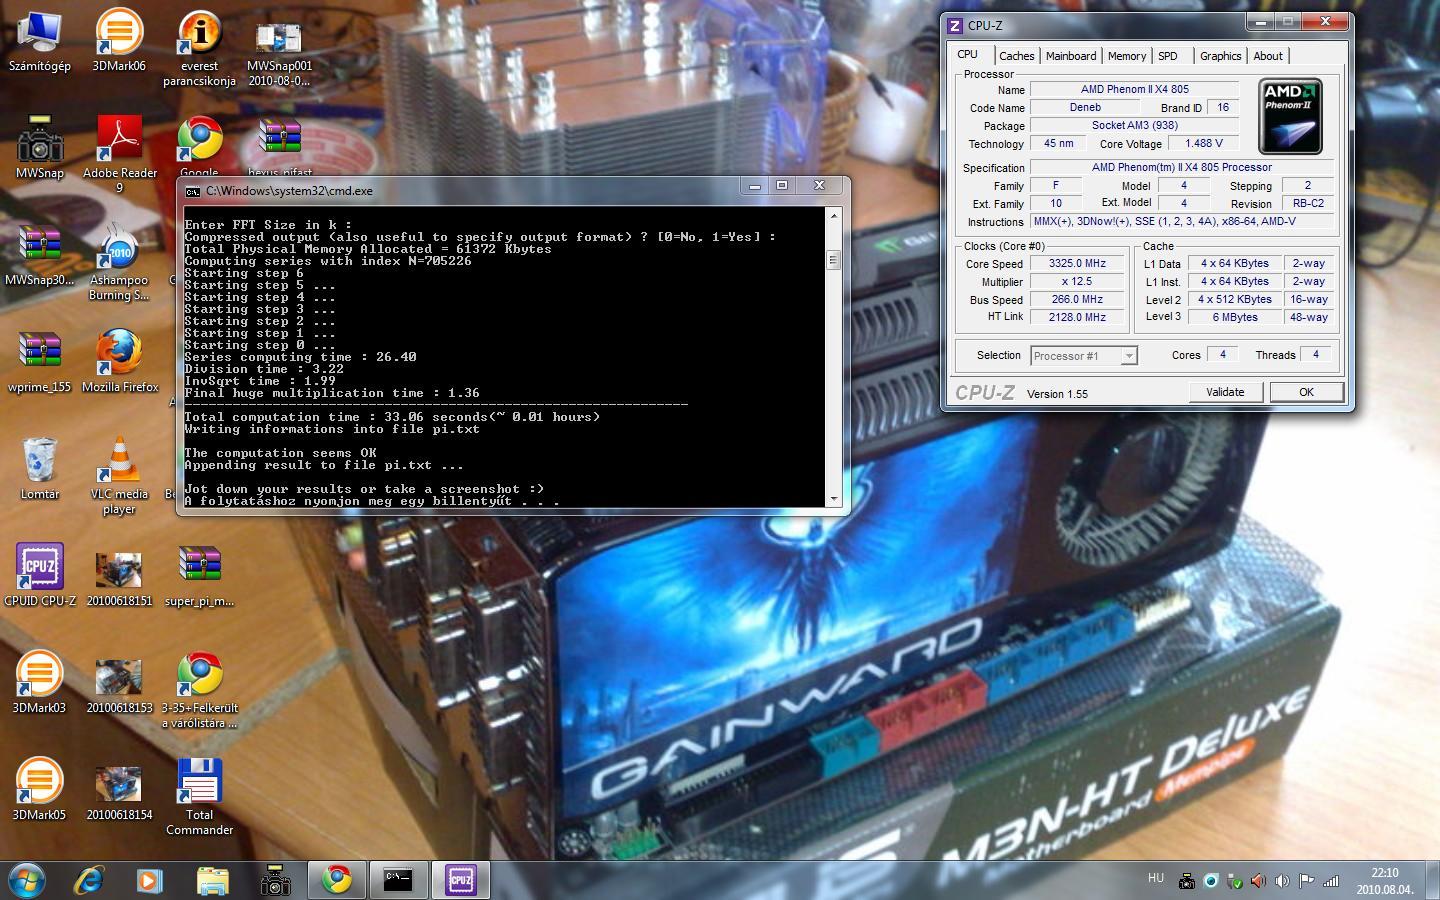
Task: Launch Ashampoo Burning Studio
Action: point(119,261)
